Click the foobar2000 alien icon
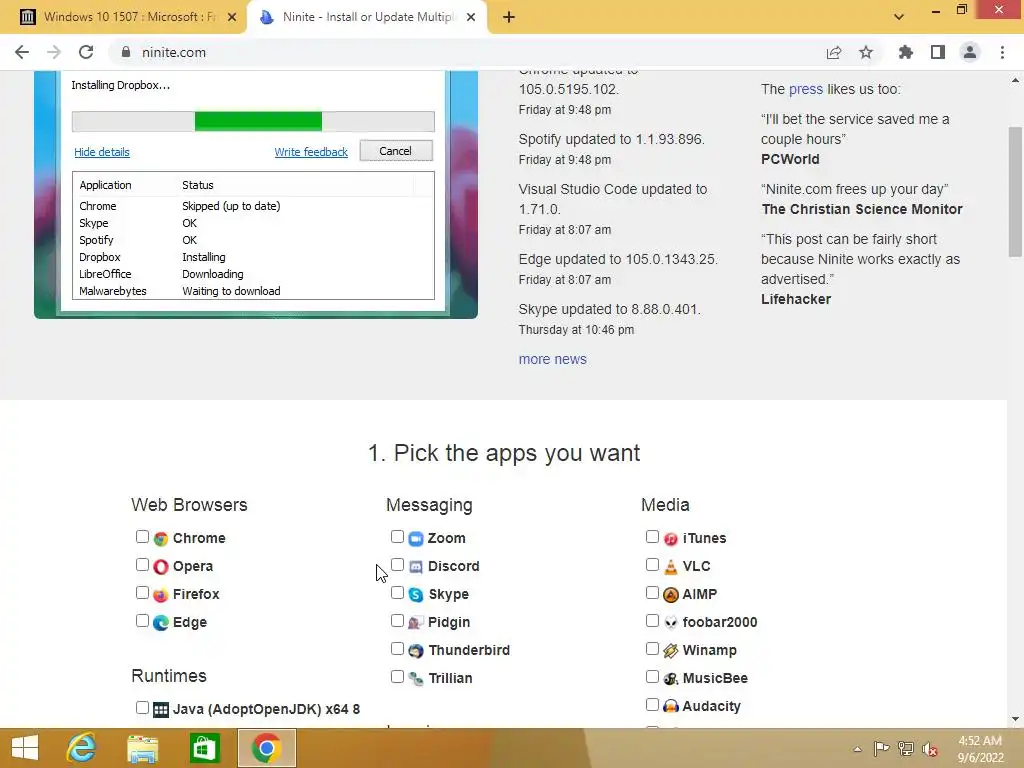1024x768 pixels. [671, 623]
